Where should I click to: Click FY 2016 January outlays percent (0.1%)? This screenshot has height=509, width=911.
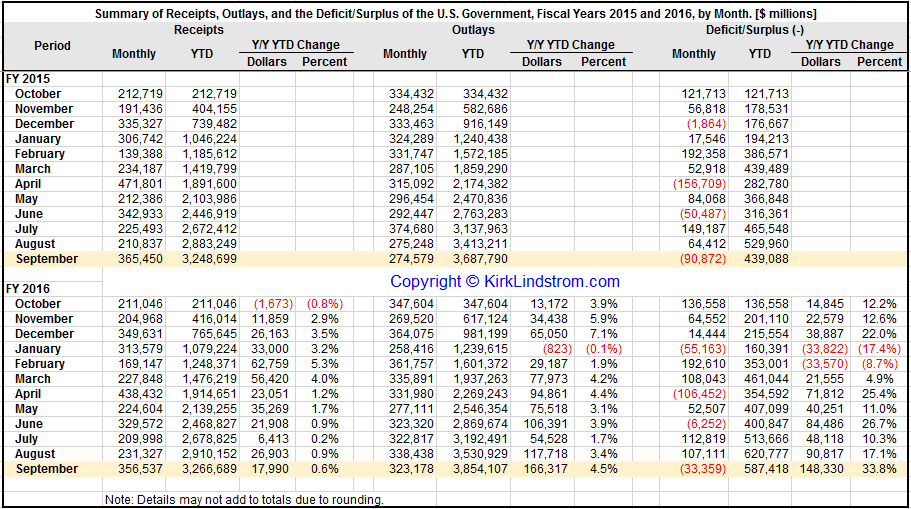[604, 349]
